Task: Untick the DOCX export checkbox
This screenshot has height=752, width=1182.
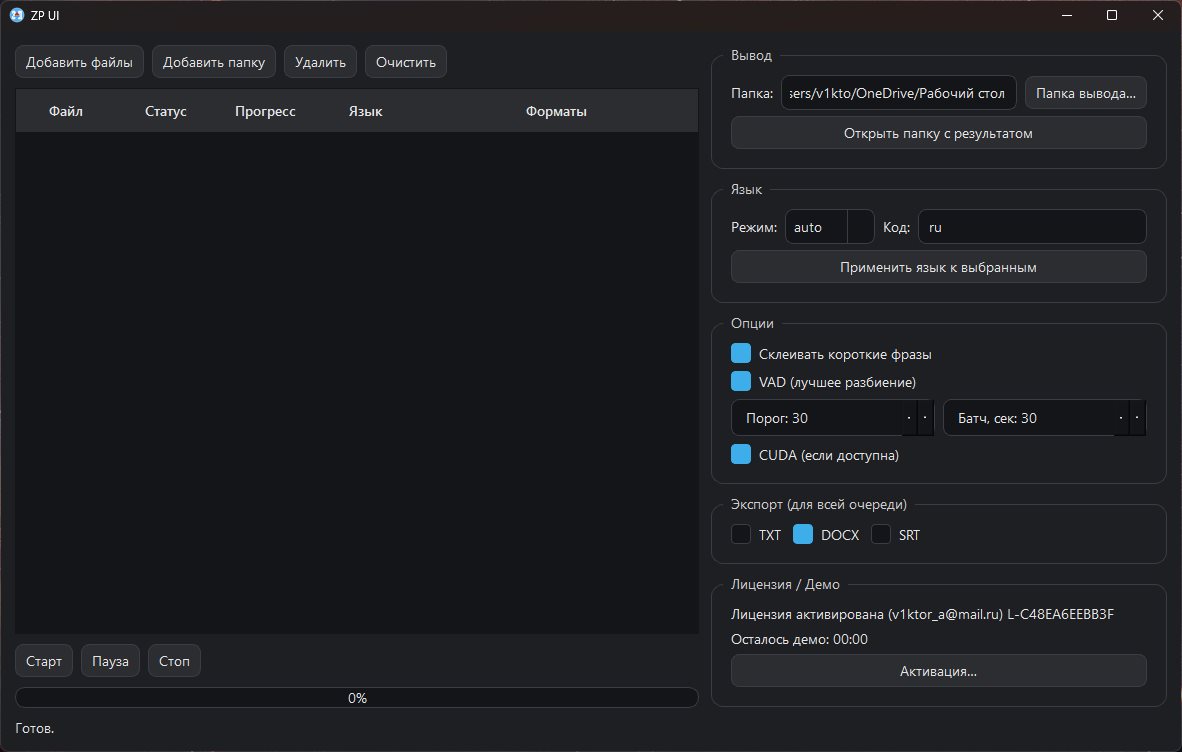Action: (803, 535)
